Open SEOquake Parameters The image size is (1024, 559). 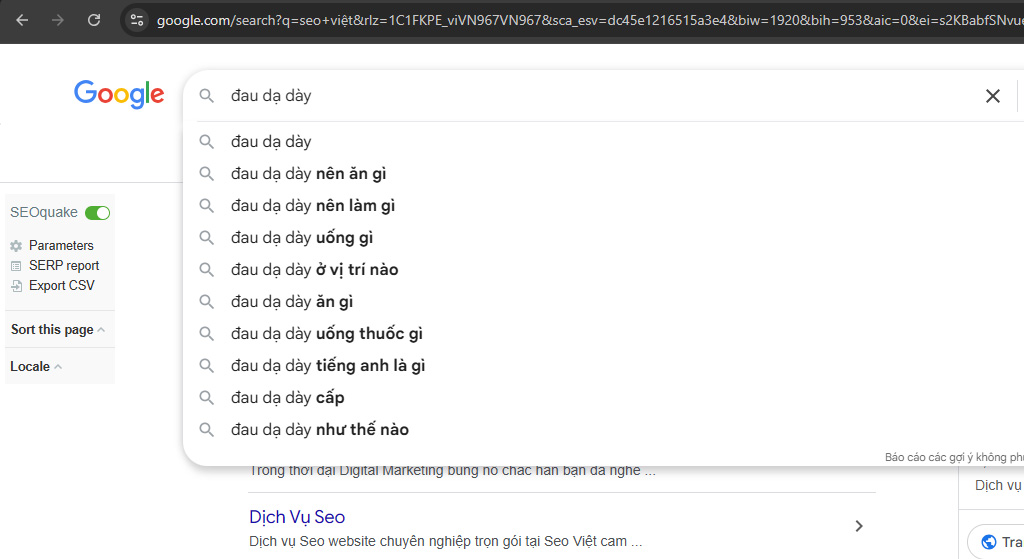point(61,246)
